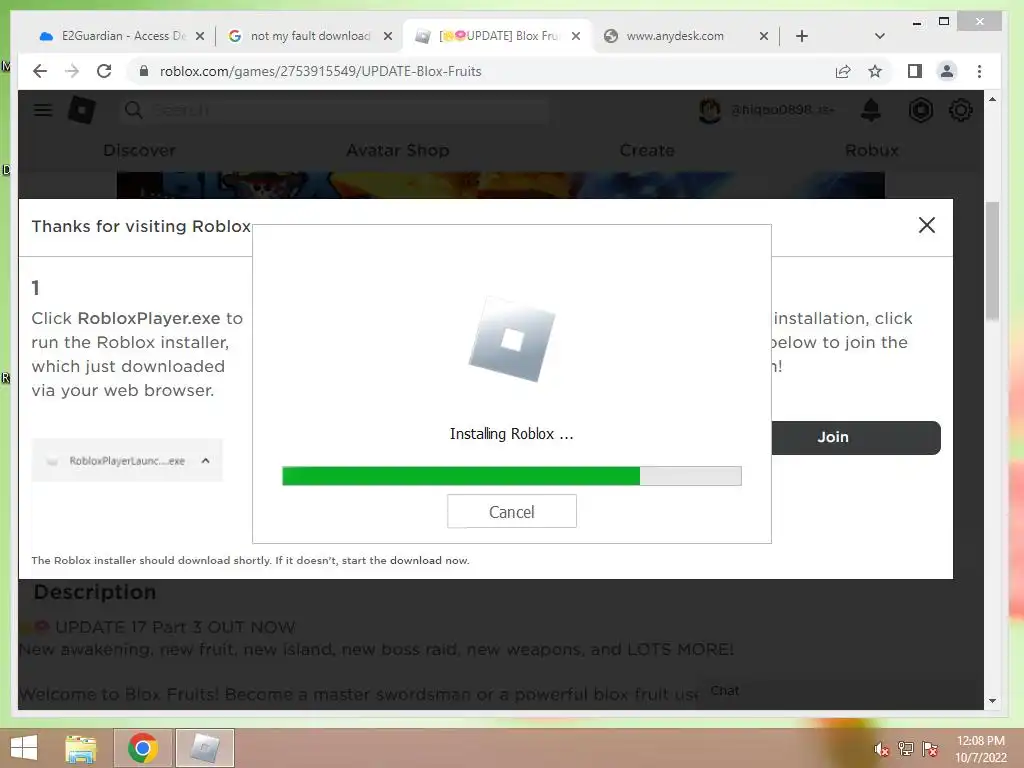Click the RobloxPlayerLauncher.exe download item
Image resolution: width=1024 pixels, height=768 pixels.
(x=127, y=460)
